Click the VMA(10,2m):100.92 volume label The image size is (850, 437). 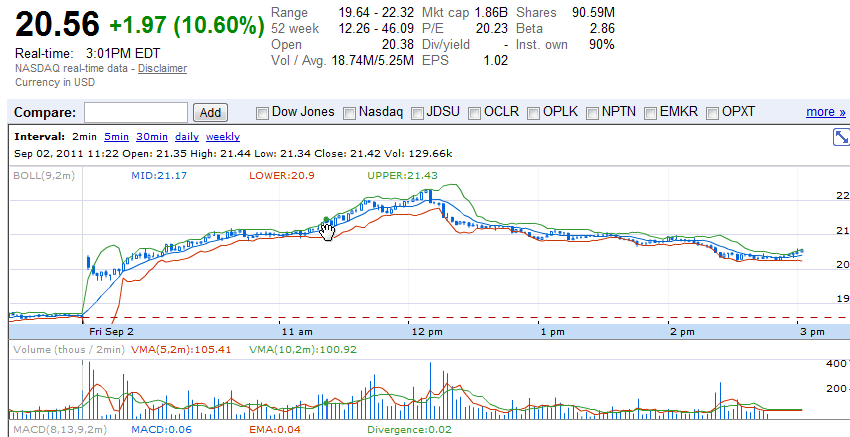[x=303, y=350]
